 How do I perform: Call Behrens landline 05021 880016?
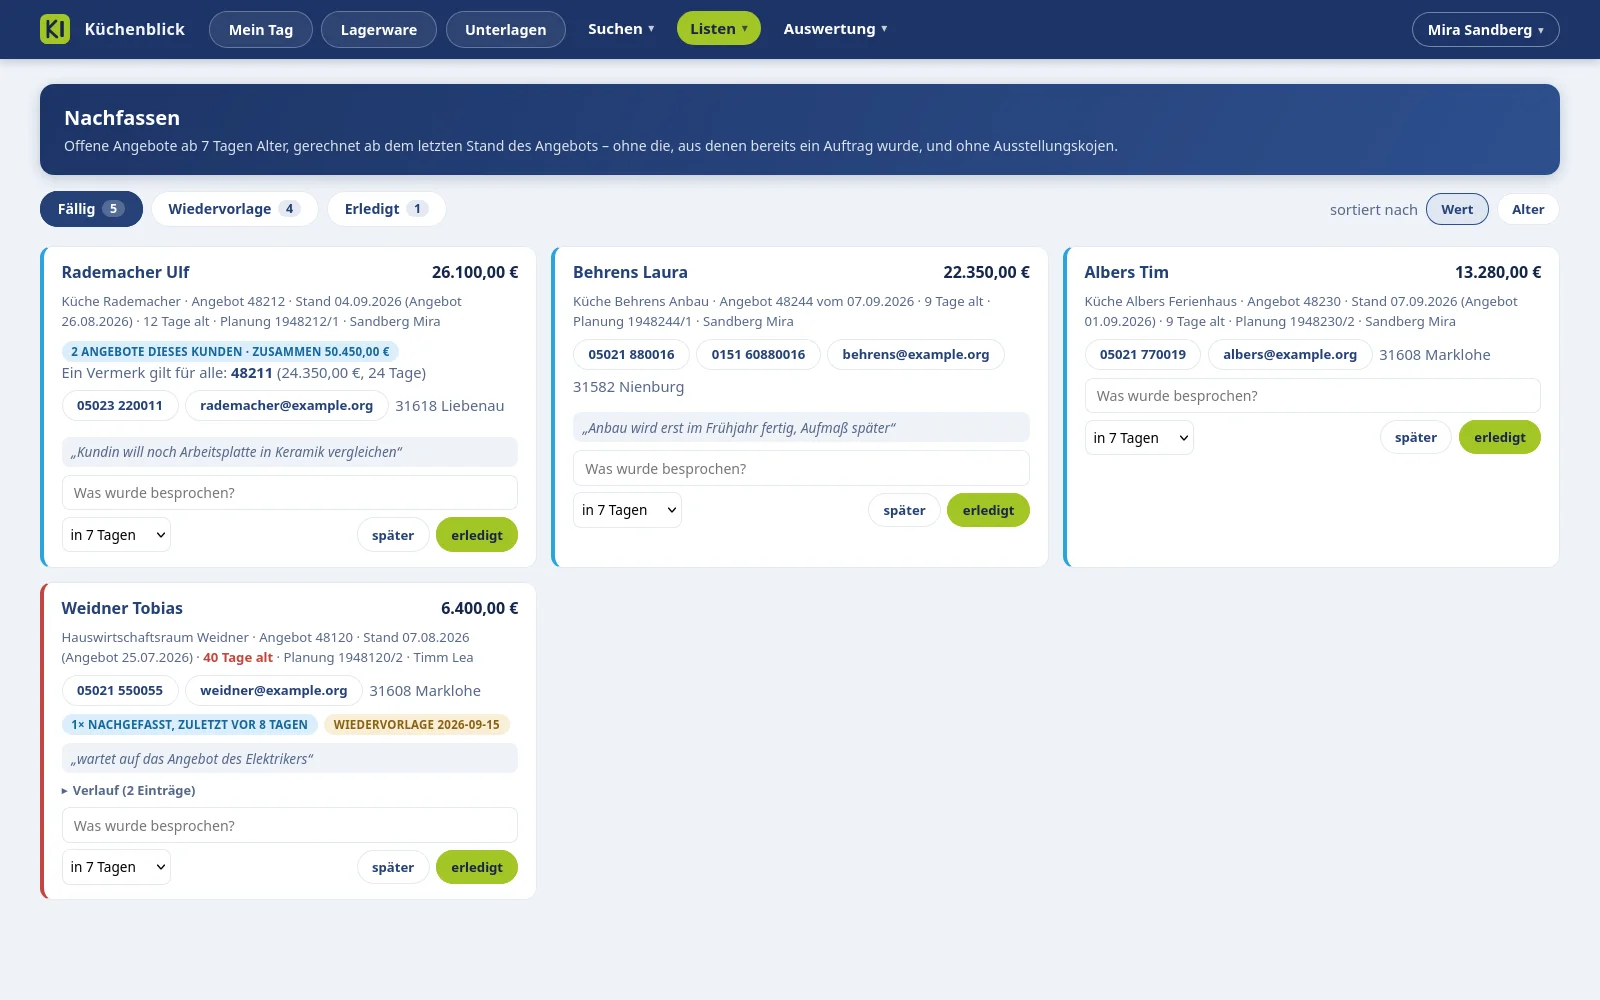(x=631, y=355)
